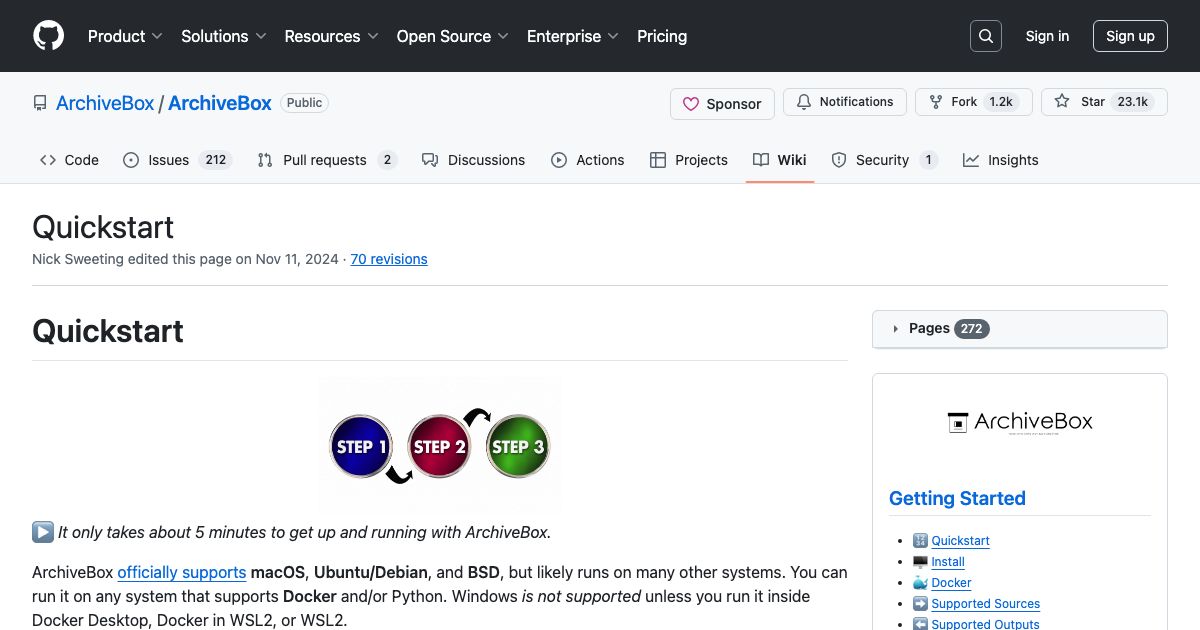Click the search icon in navbar
The width and height of the screenshot is (1200, 630).
985,35
